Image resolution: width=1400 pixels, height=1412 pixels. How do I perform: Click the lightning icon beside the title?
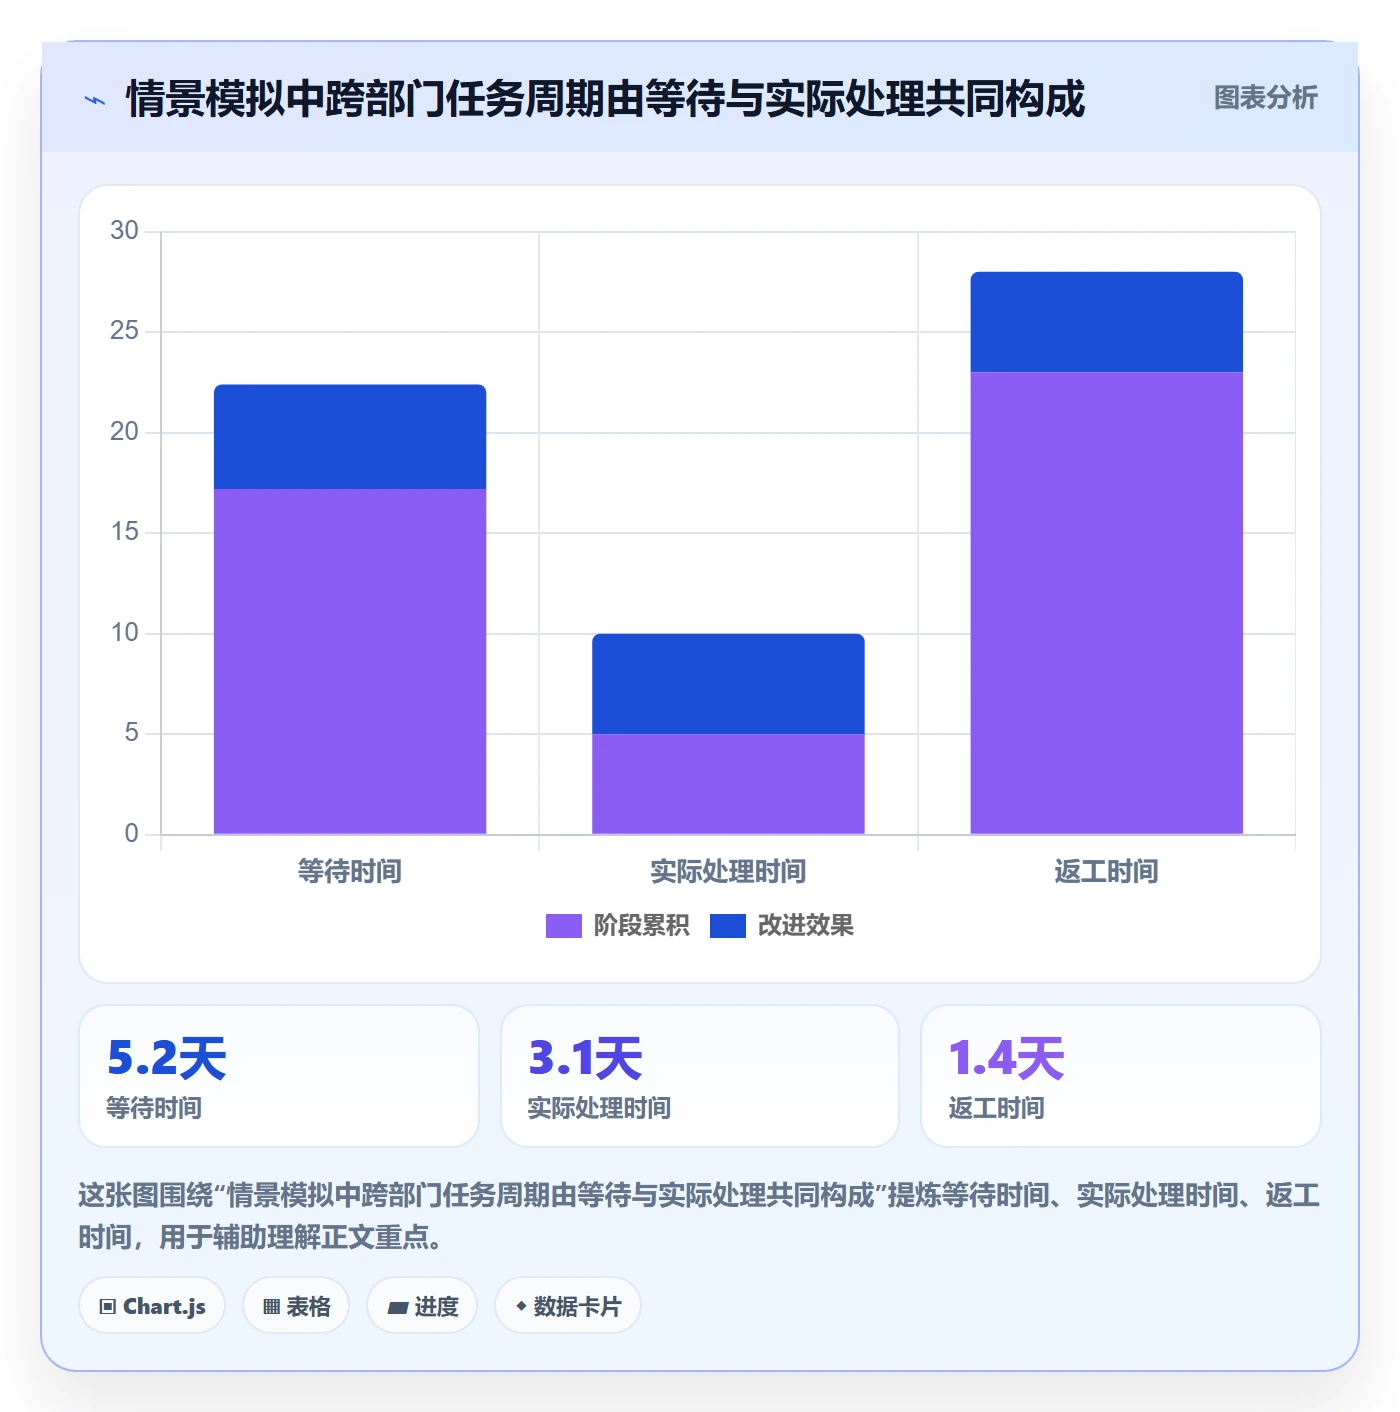coord(95,100)
